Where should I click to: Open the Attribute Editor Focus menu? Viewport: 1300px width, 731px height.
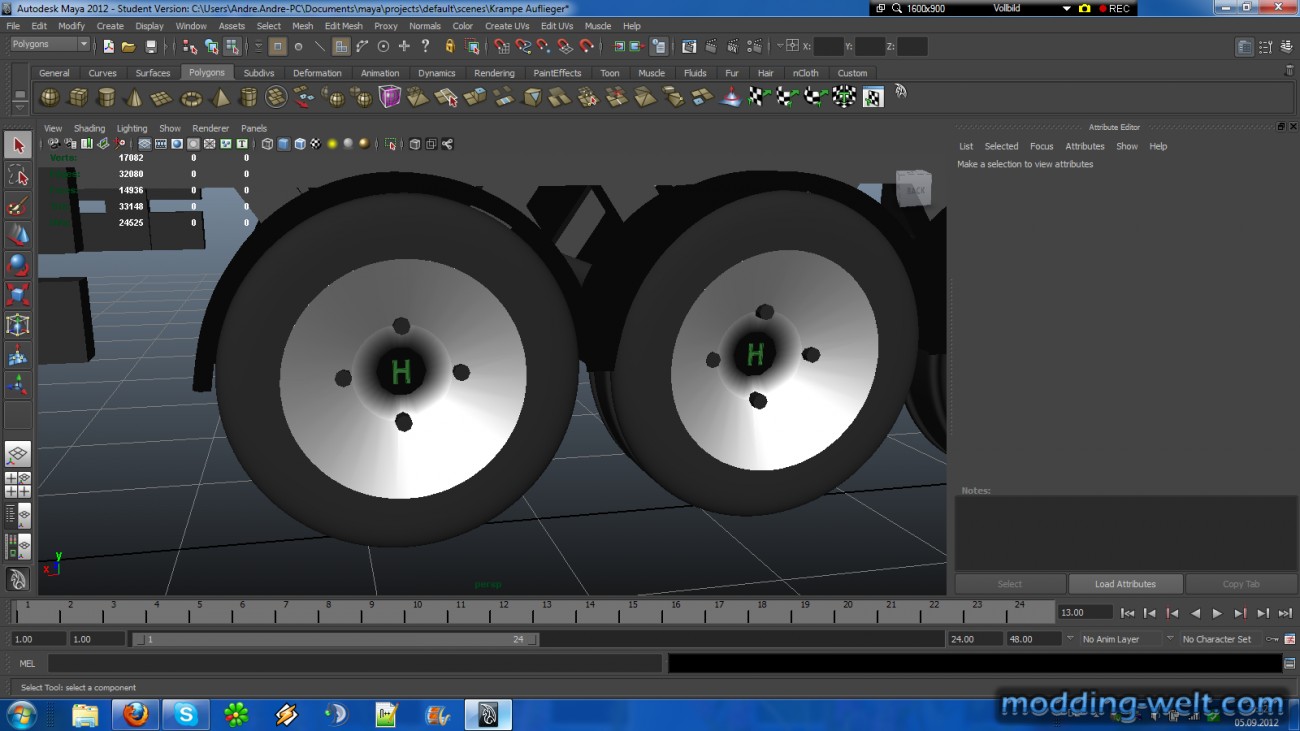click(1041, 146)
